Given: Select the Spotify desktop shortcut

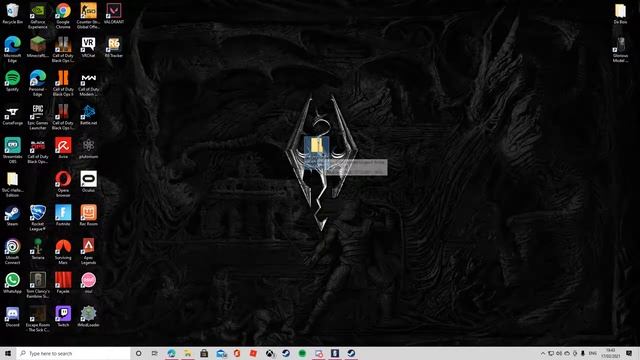Looking at the screenshot, I should coord(12,81).
